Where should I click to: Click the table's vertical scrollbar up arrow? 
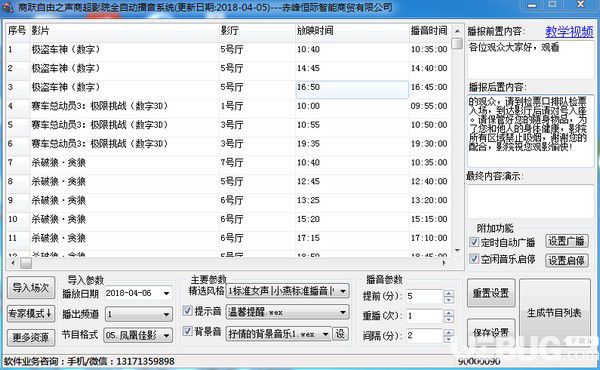point(457,31)
